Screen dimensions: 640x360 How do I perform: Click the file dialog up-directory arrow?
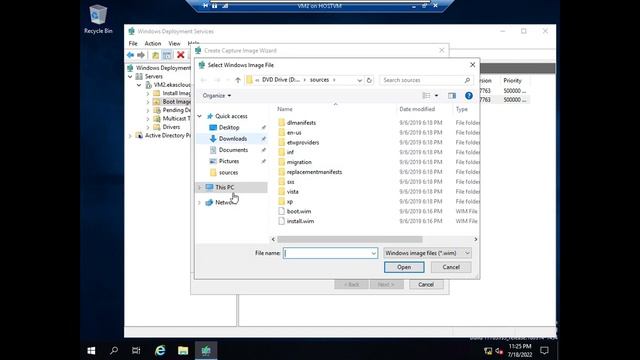click(x=238, y=80)
